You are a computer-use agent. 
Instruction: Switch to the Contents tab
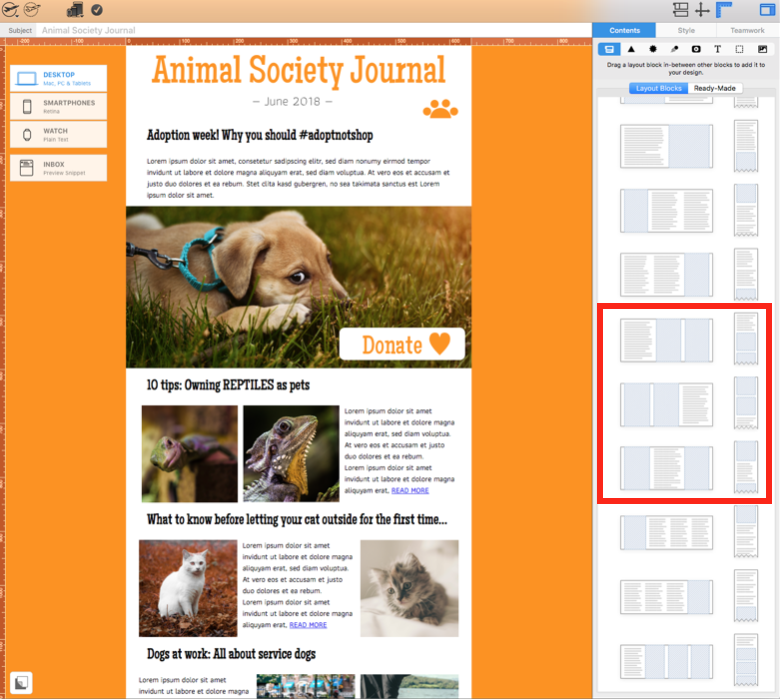[624, 30]
